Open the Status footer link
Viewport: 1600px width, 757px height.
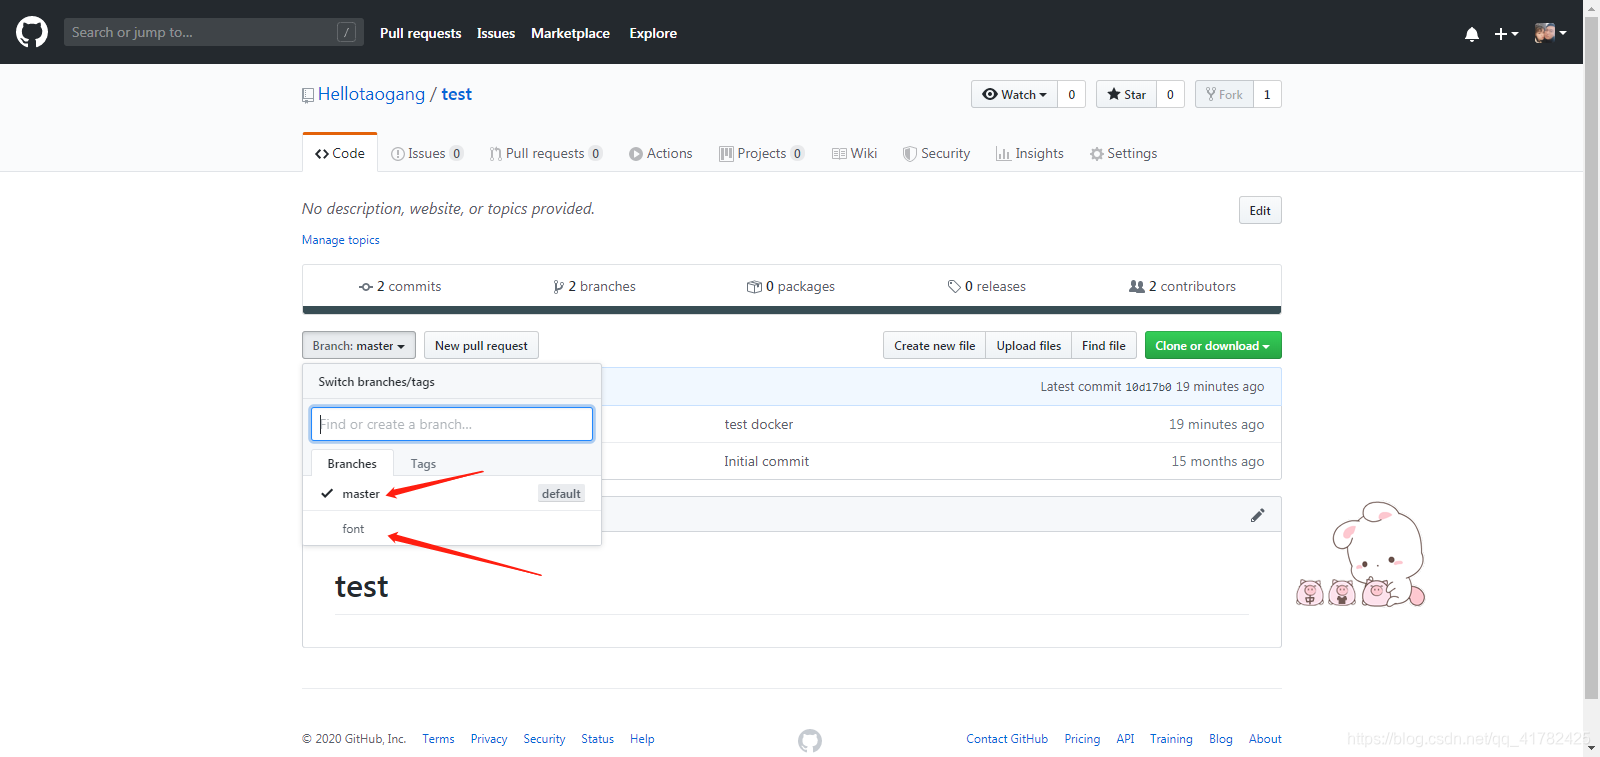pos(598,739)
